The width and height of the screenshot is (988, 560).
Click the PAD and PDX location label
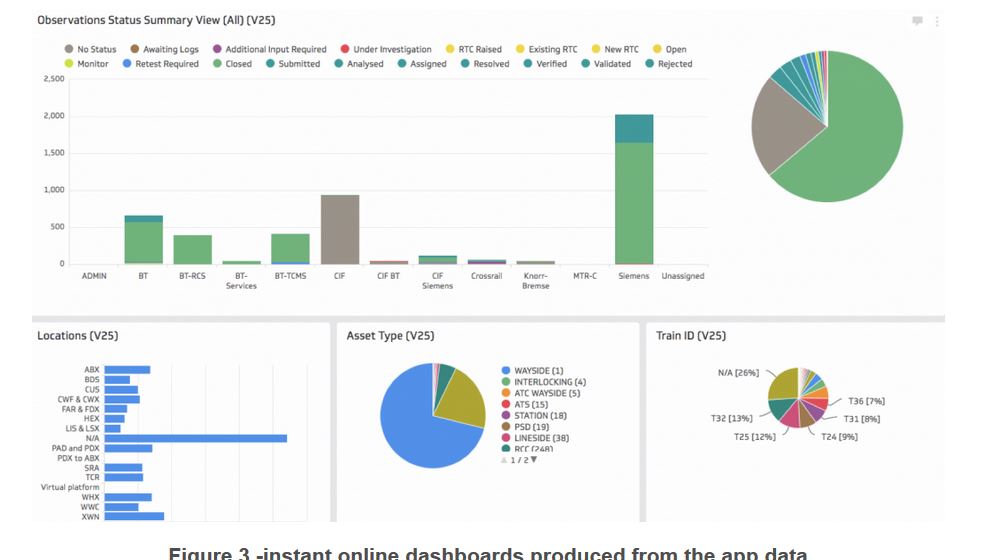(x=76, y=449)
